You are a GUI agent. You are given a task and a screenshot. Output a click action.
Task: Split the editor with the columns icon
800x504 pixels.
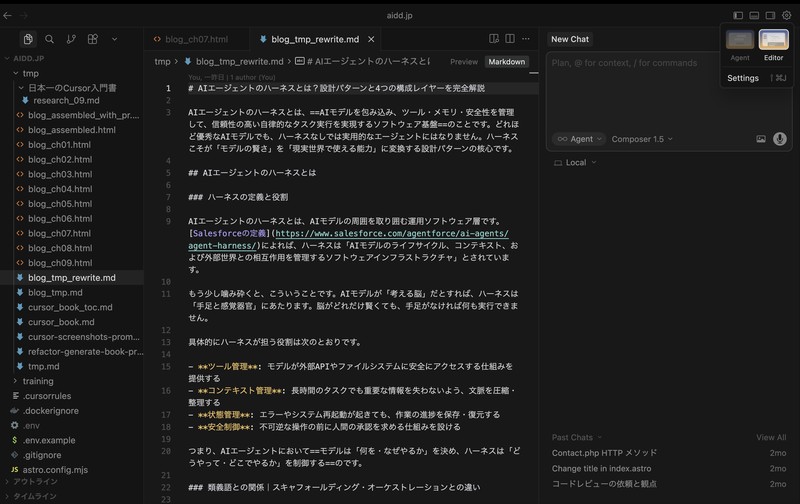[510, 39]
